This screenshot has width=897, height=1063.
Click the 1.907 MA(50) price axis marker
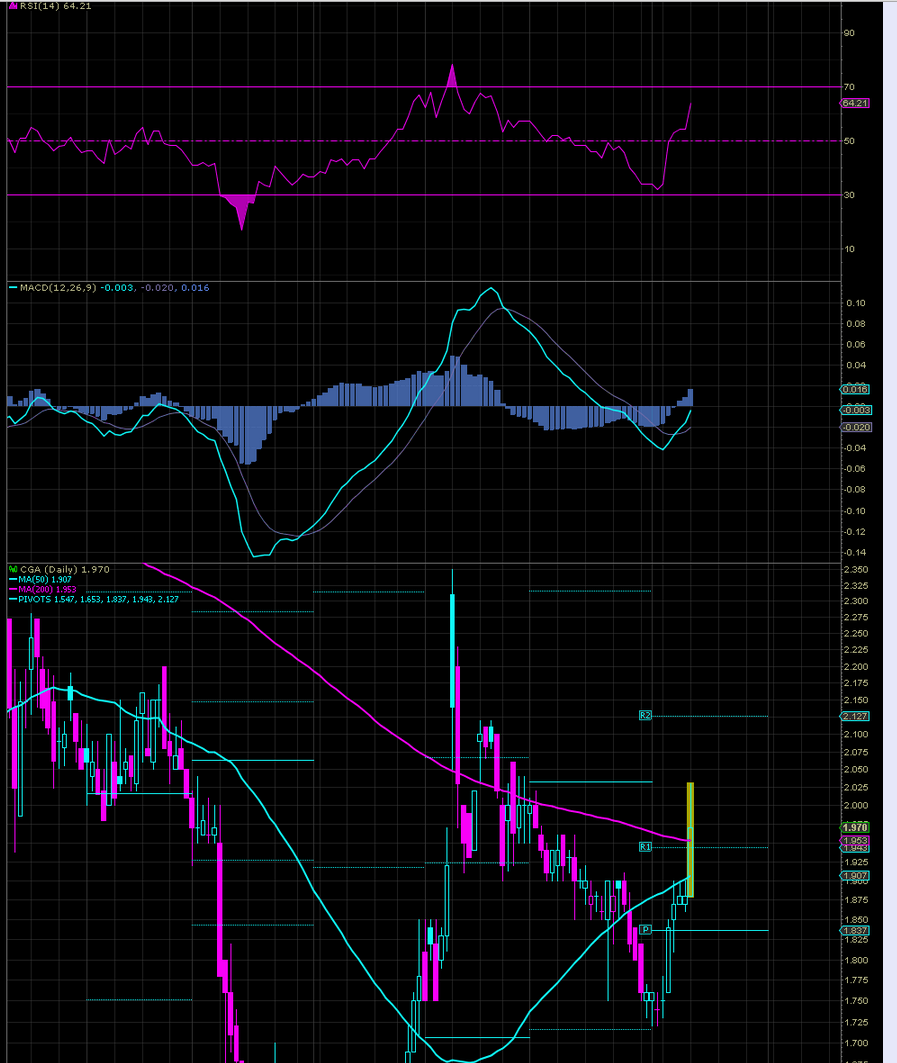point(855,875)
